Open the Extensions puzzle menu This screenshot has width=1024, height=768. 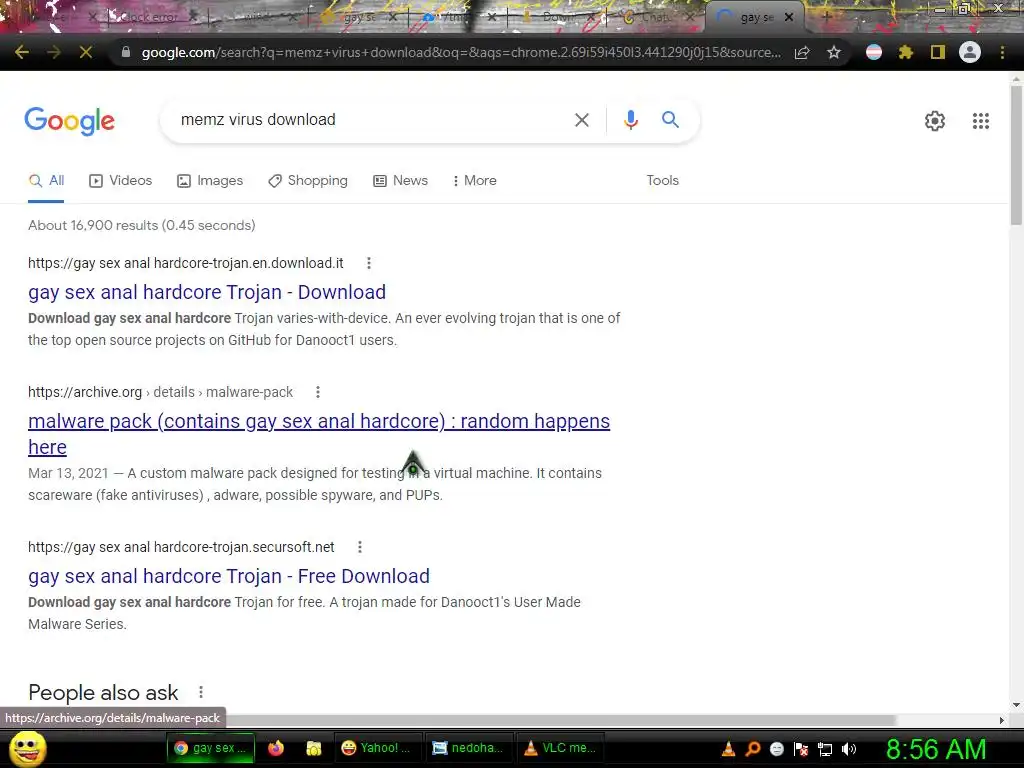(906, 52)
